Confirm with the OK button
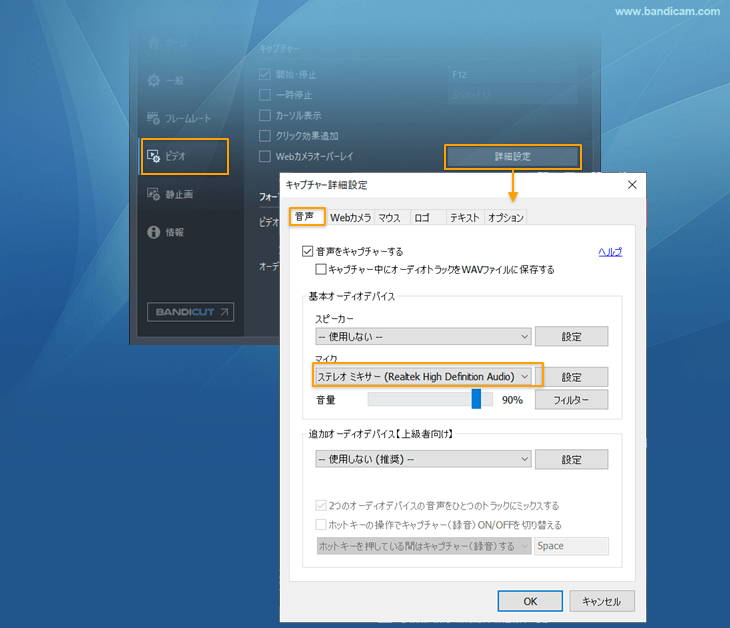730x628 pixels. point(530,601)
